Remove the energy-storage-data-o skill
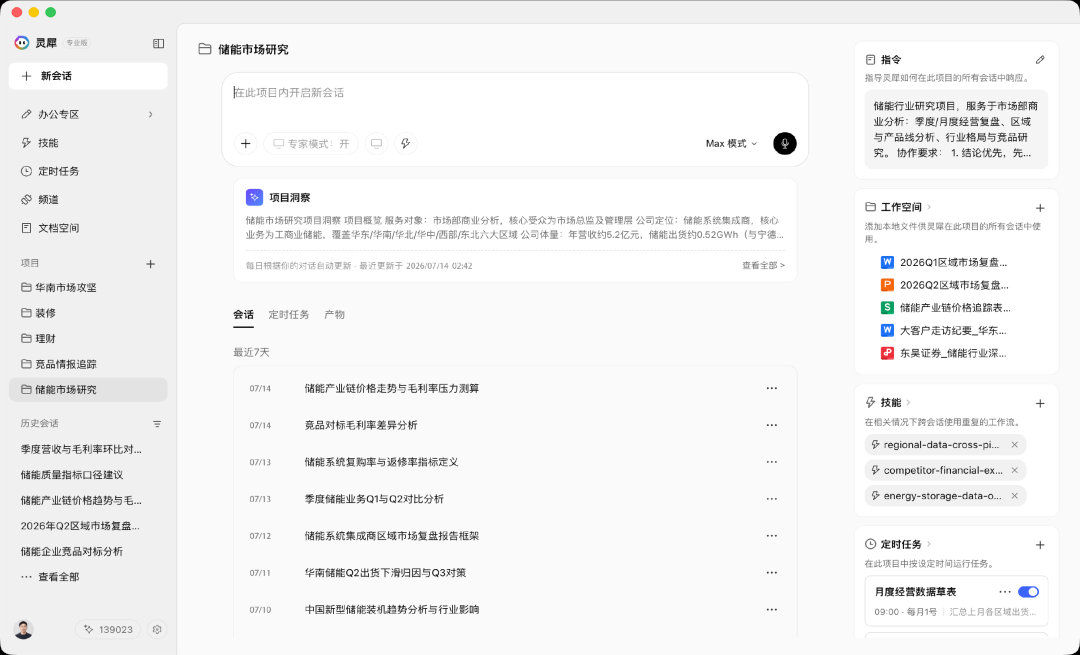 click(1015, 496)
